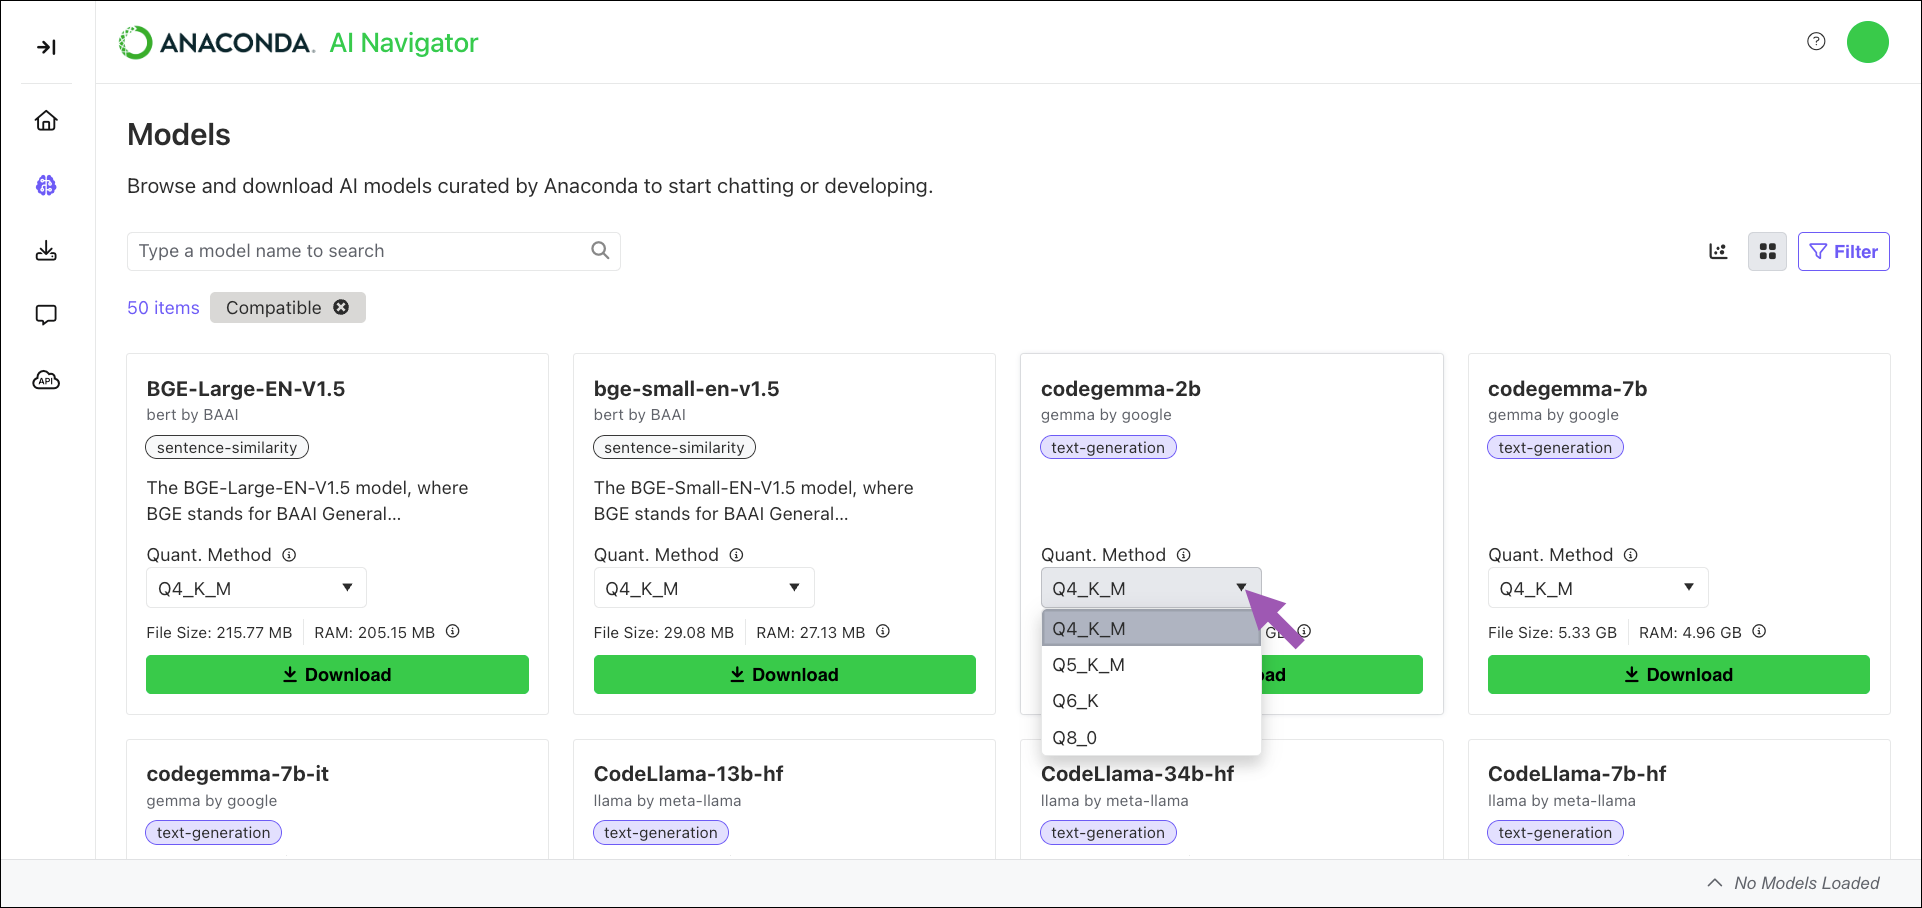1922x908 pixels.
Task: Open the help question mark icon
Action: [x=1816, y=41]
